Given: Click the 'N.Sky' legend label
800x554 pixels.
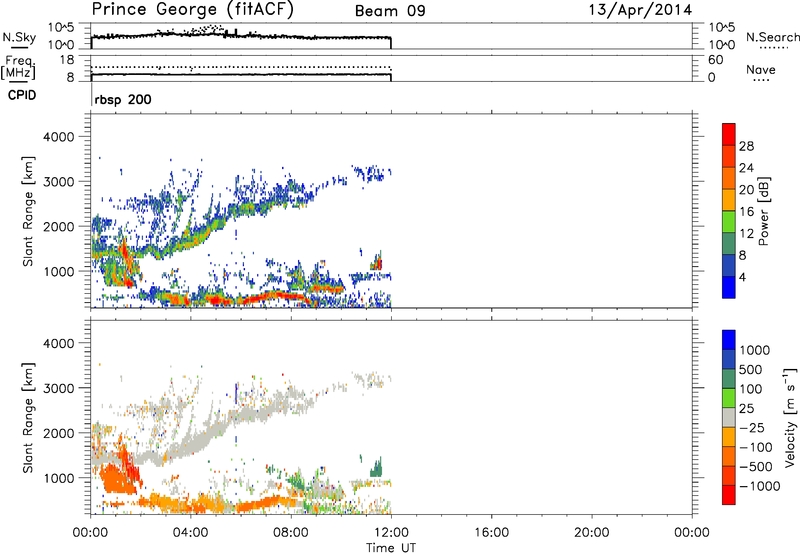Looking at the screenshot, I should (19, 37).
